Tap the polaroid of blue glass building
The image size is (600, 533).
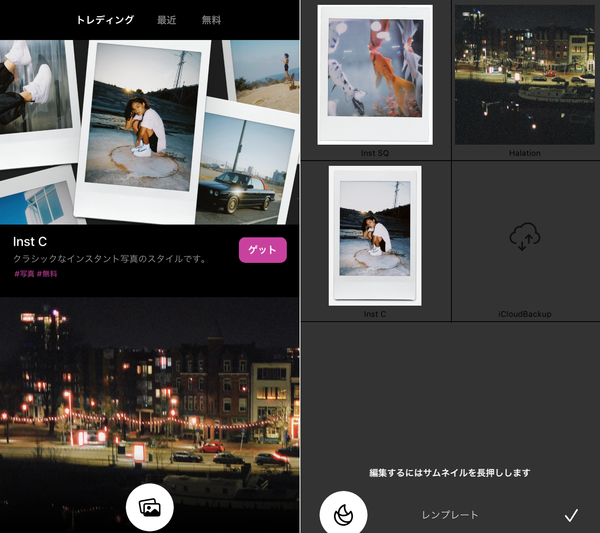coord(40,197)
